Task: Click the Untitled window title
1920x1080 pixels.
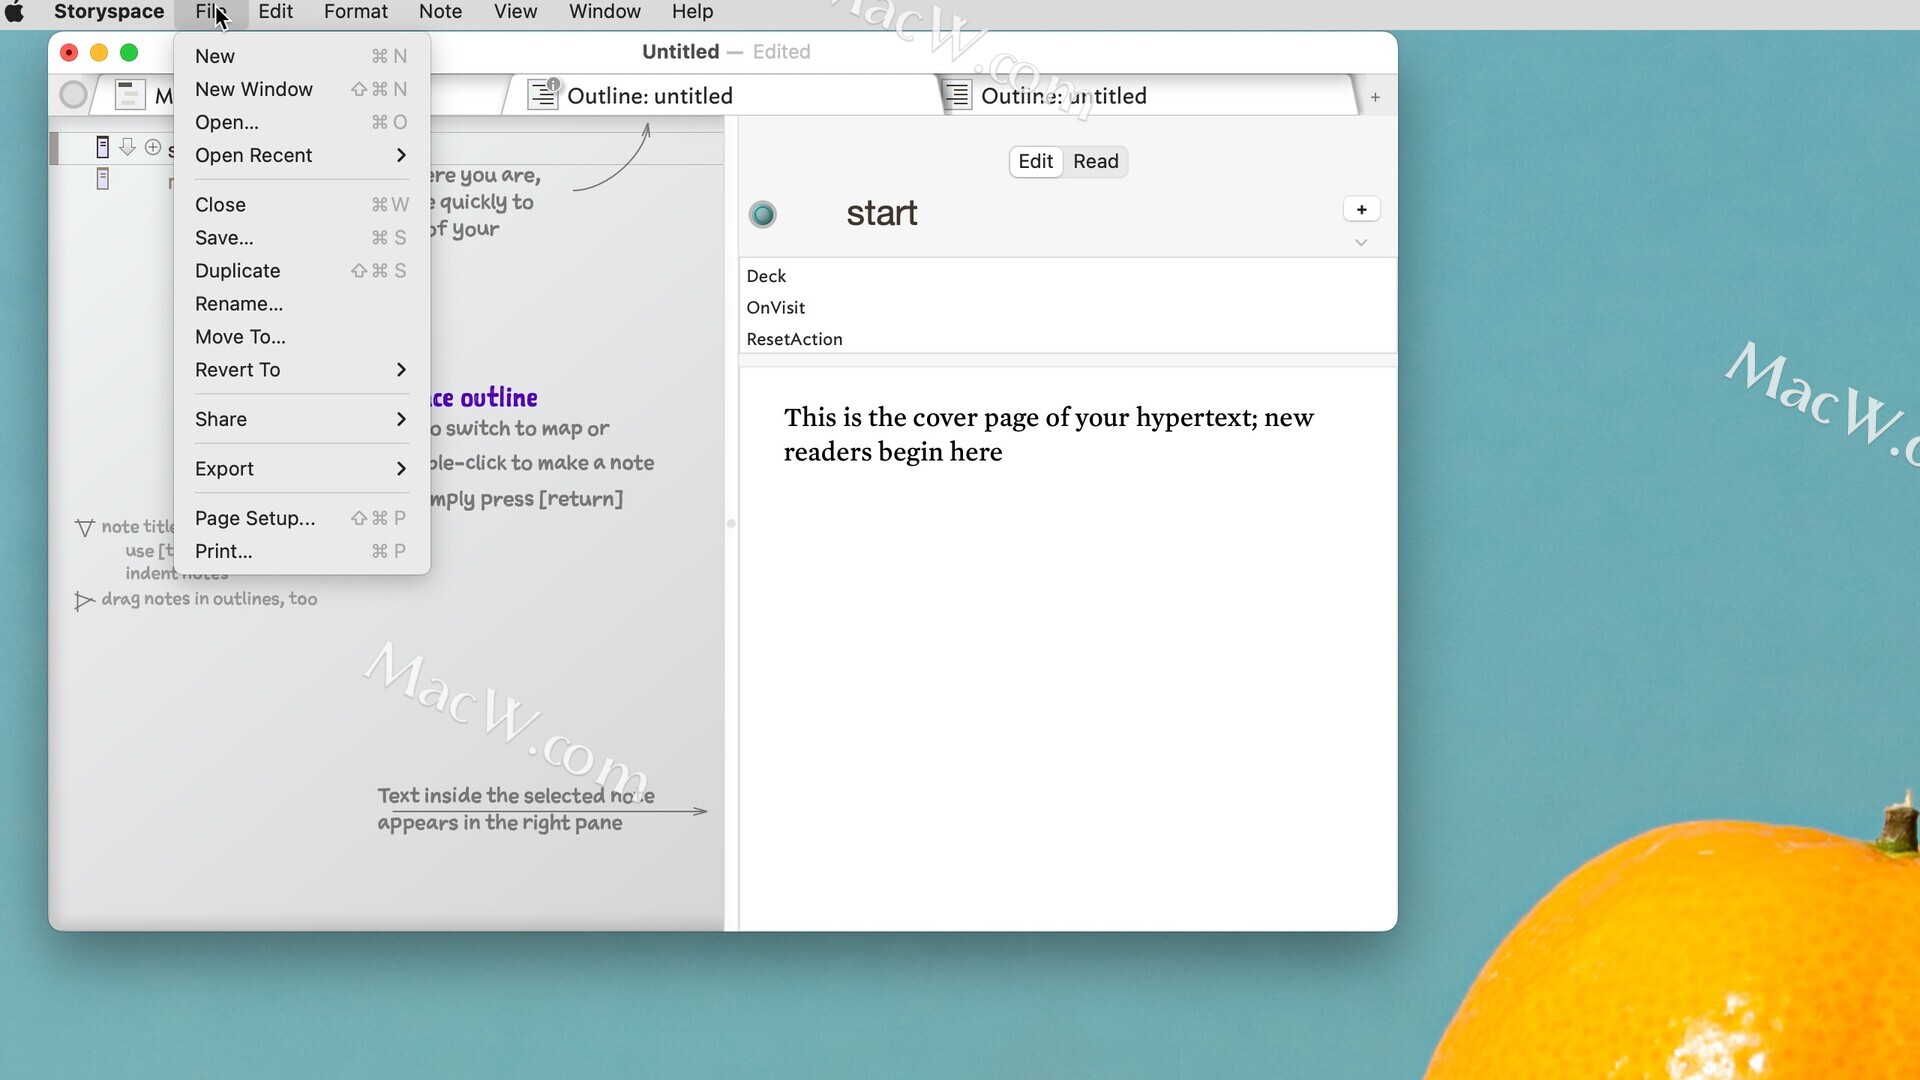Action: (x=680, y=52)
